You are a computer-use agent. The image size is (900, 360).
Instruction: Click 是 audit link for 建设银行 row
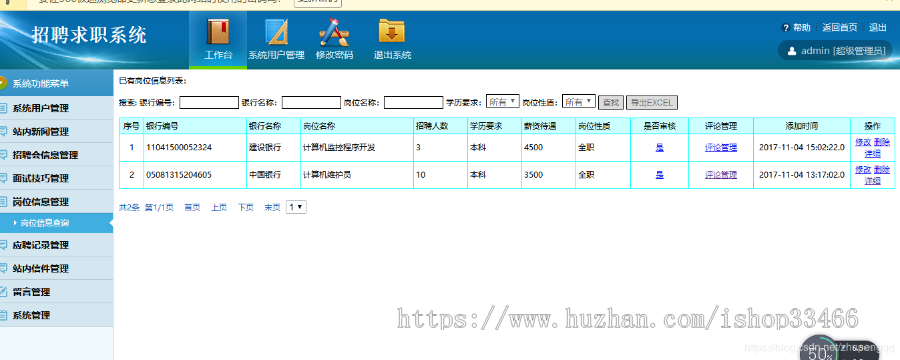pyautogui.click(x=660, y=148)
